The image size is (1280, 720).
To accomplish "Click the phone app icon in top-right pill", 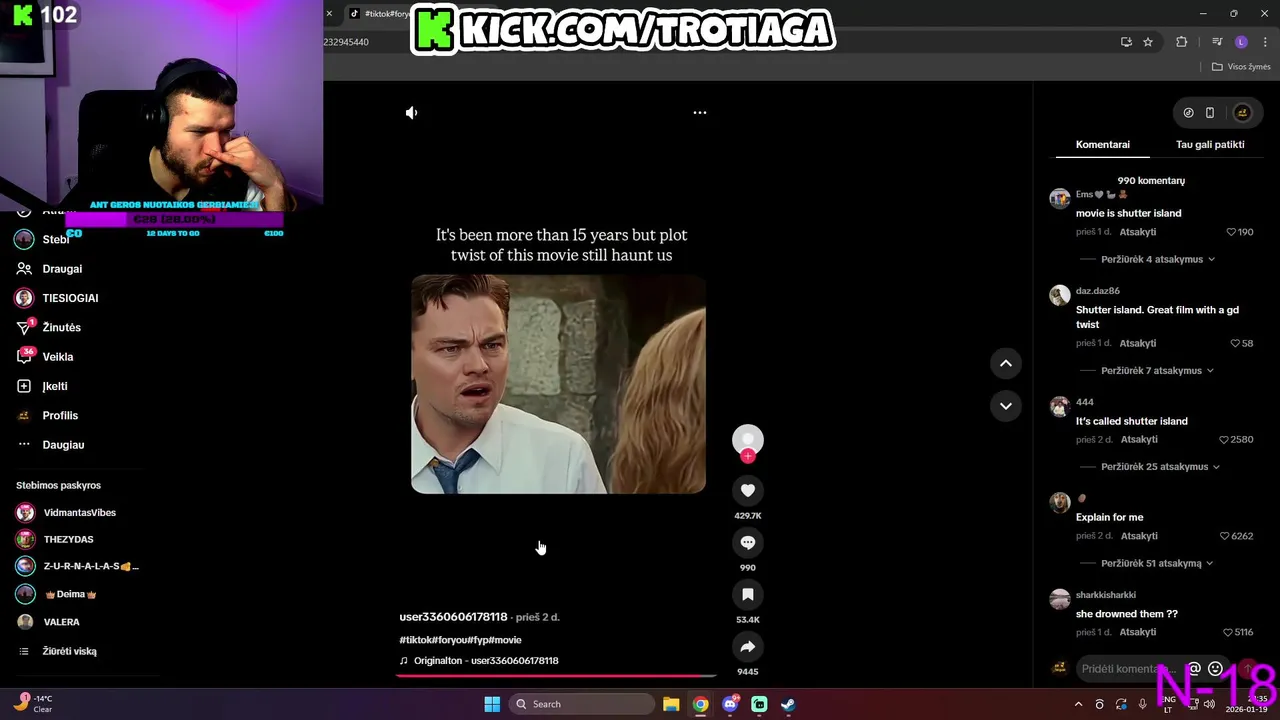I will [1210, 113].
